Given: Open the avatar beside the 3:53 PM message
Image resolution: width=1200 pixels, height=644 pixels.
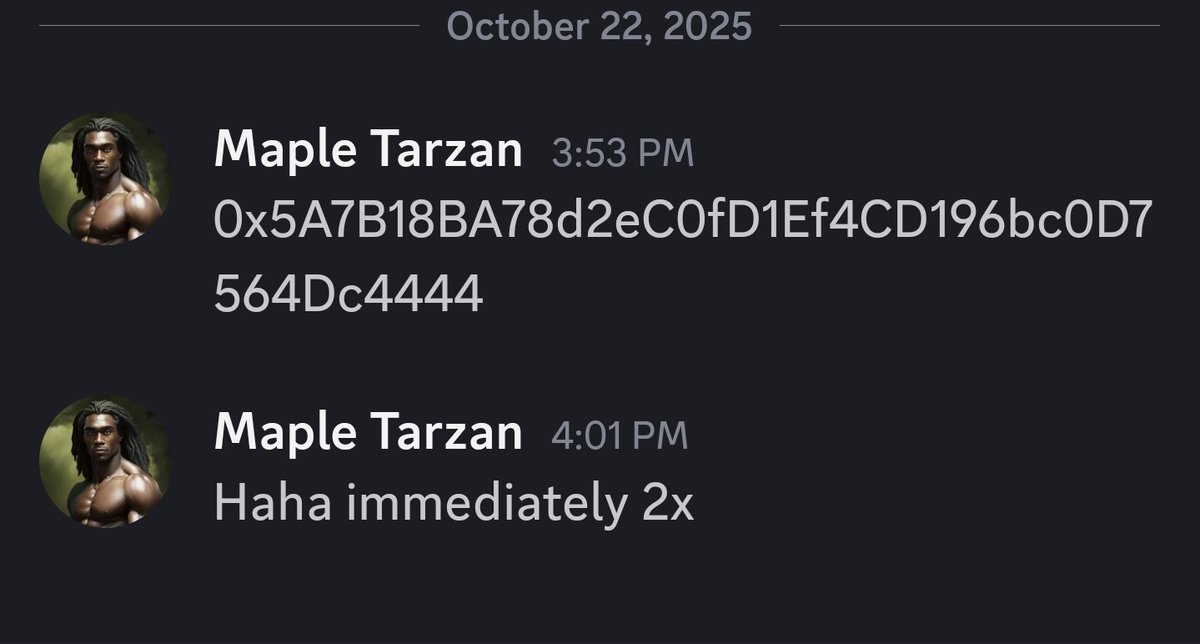Looking at the screenshot, I should pyautogui.click(x=104, y=178).
